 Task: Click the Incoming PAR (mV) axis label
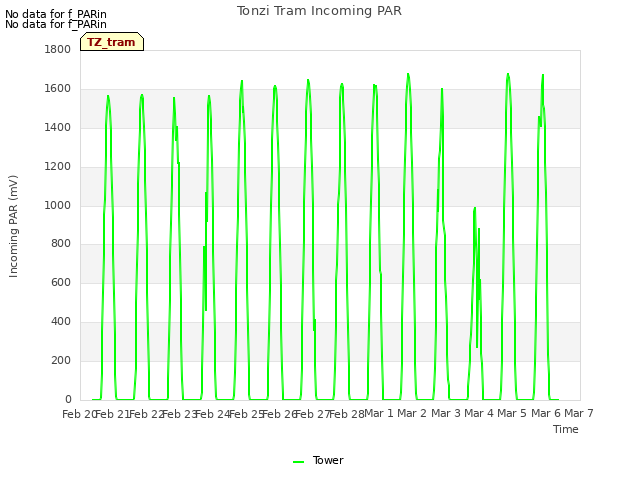[x=13, y=227]
